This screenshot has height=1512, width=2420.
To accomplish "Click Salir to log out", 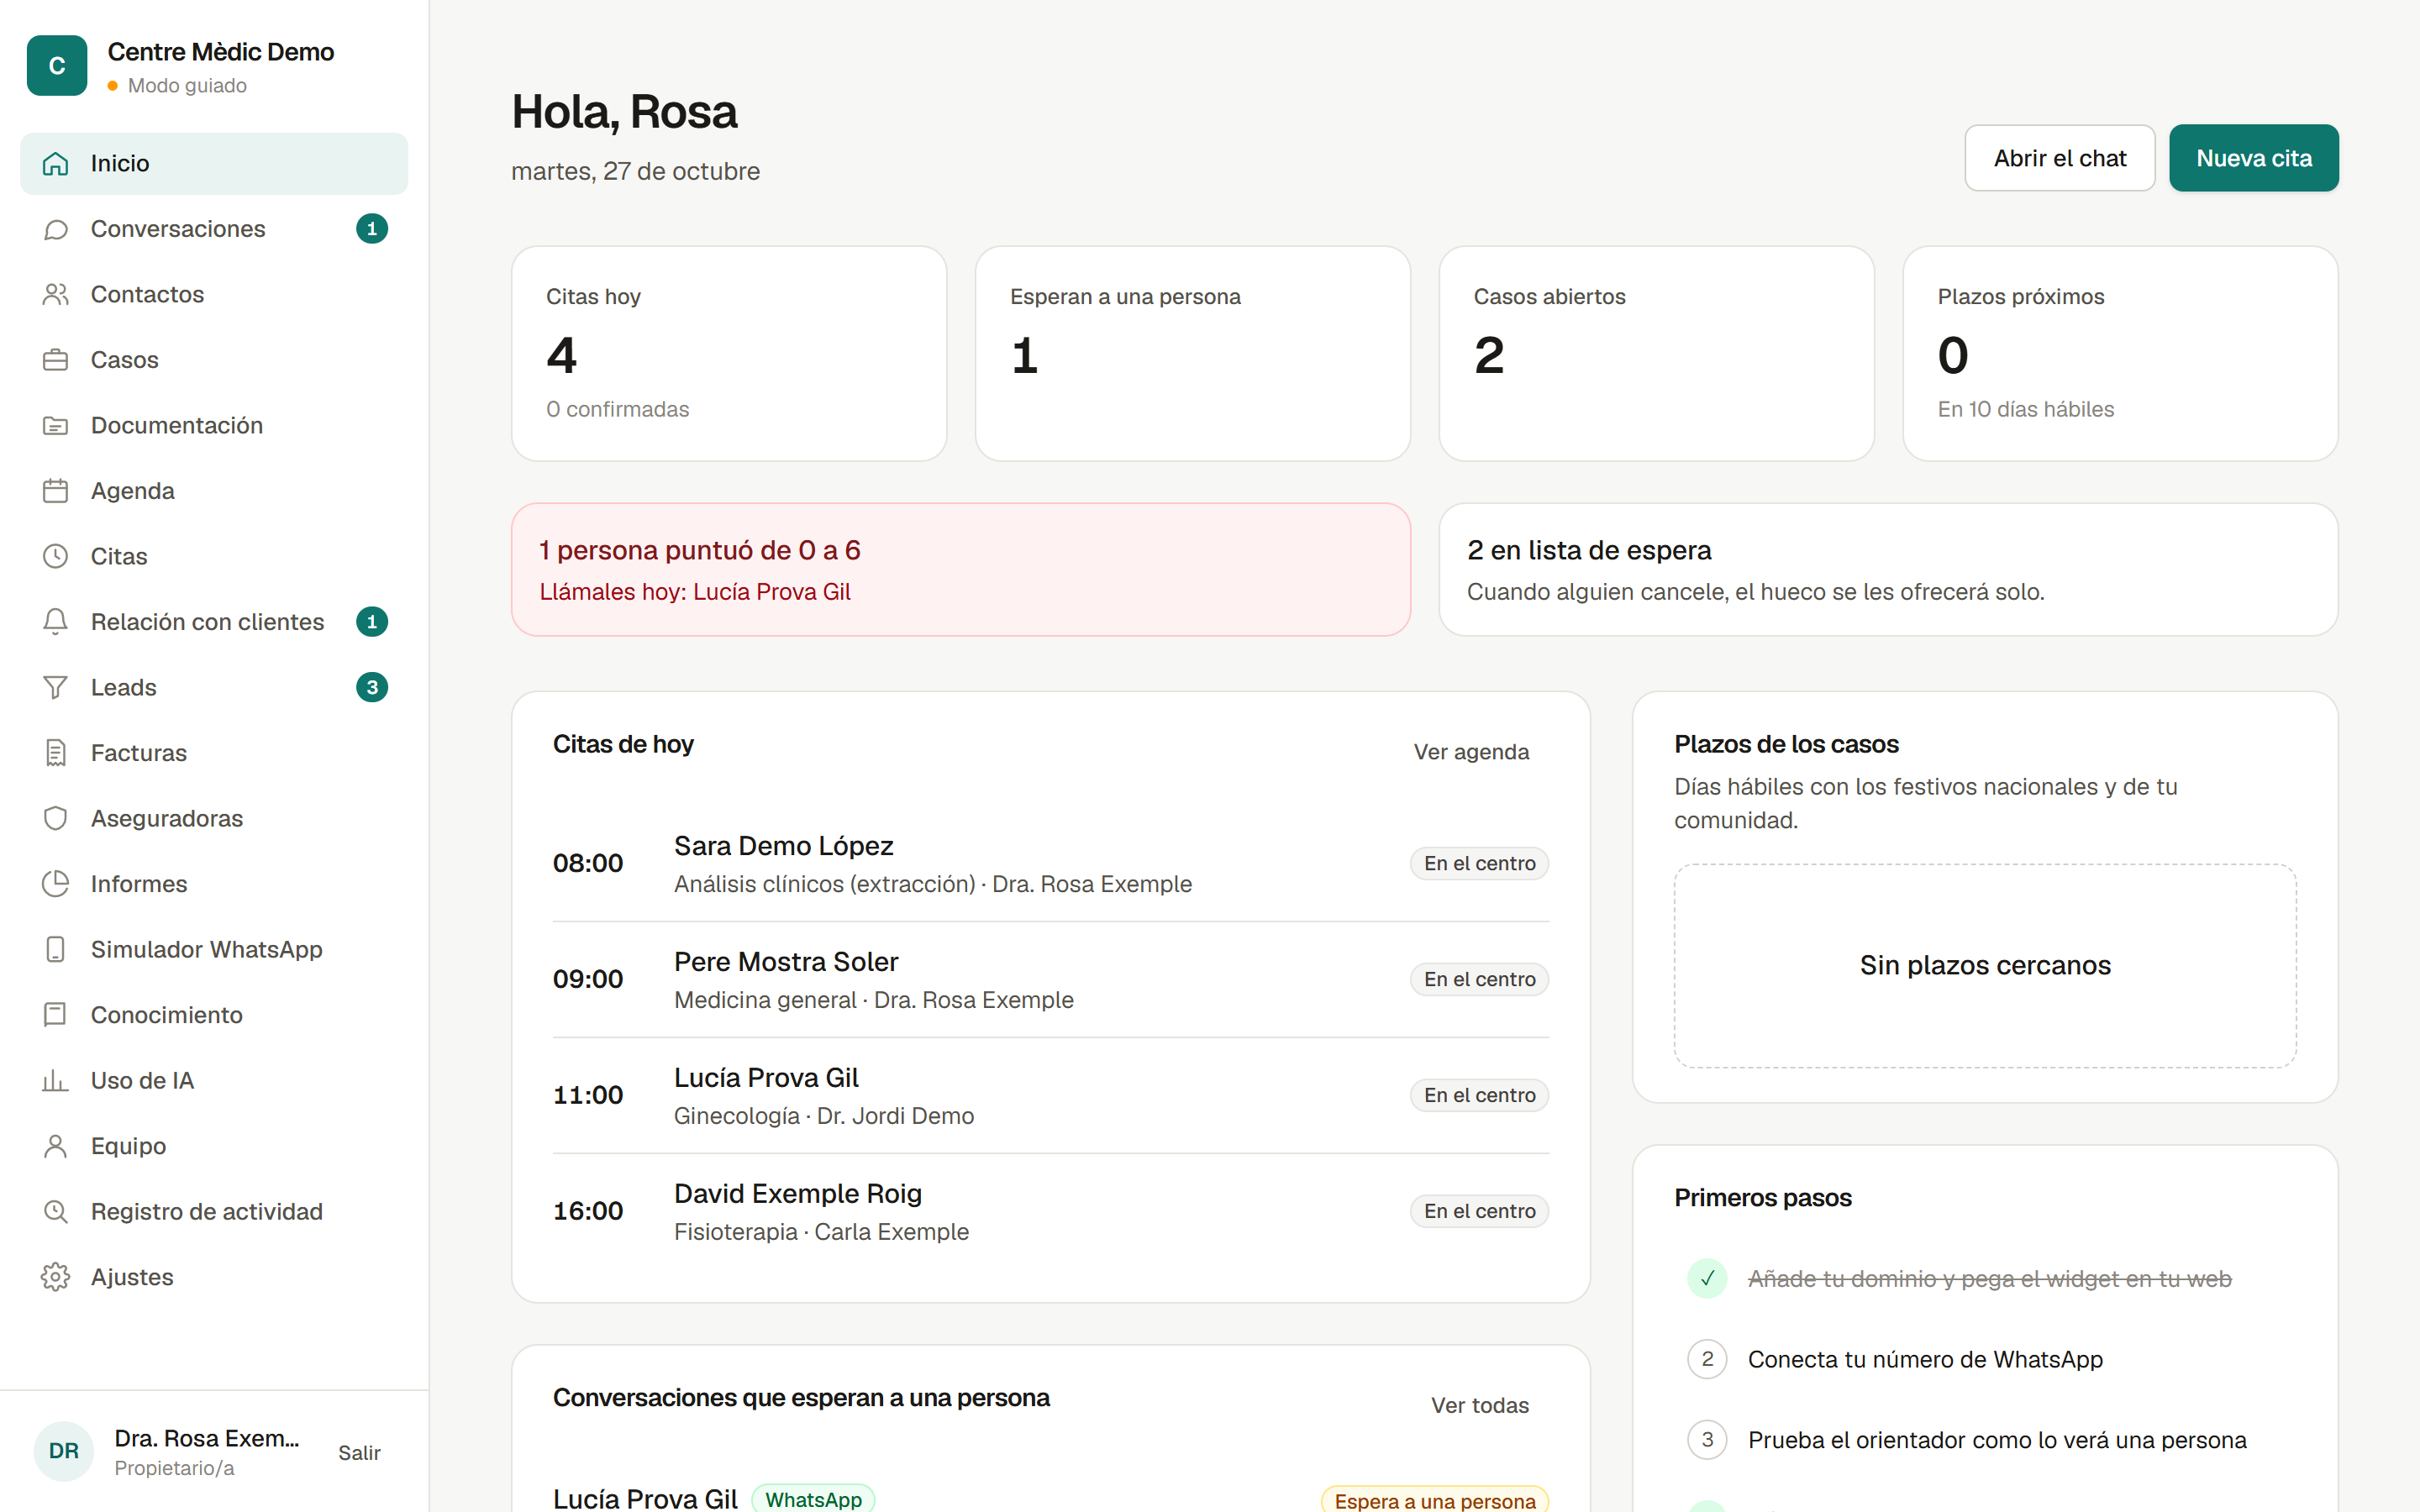I will point(359,1453).
